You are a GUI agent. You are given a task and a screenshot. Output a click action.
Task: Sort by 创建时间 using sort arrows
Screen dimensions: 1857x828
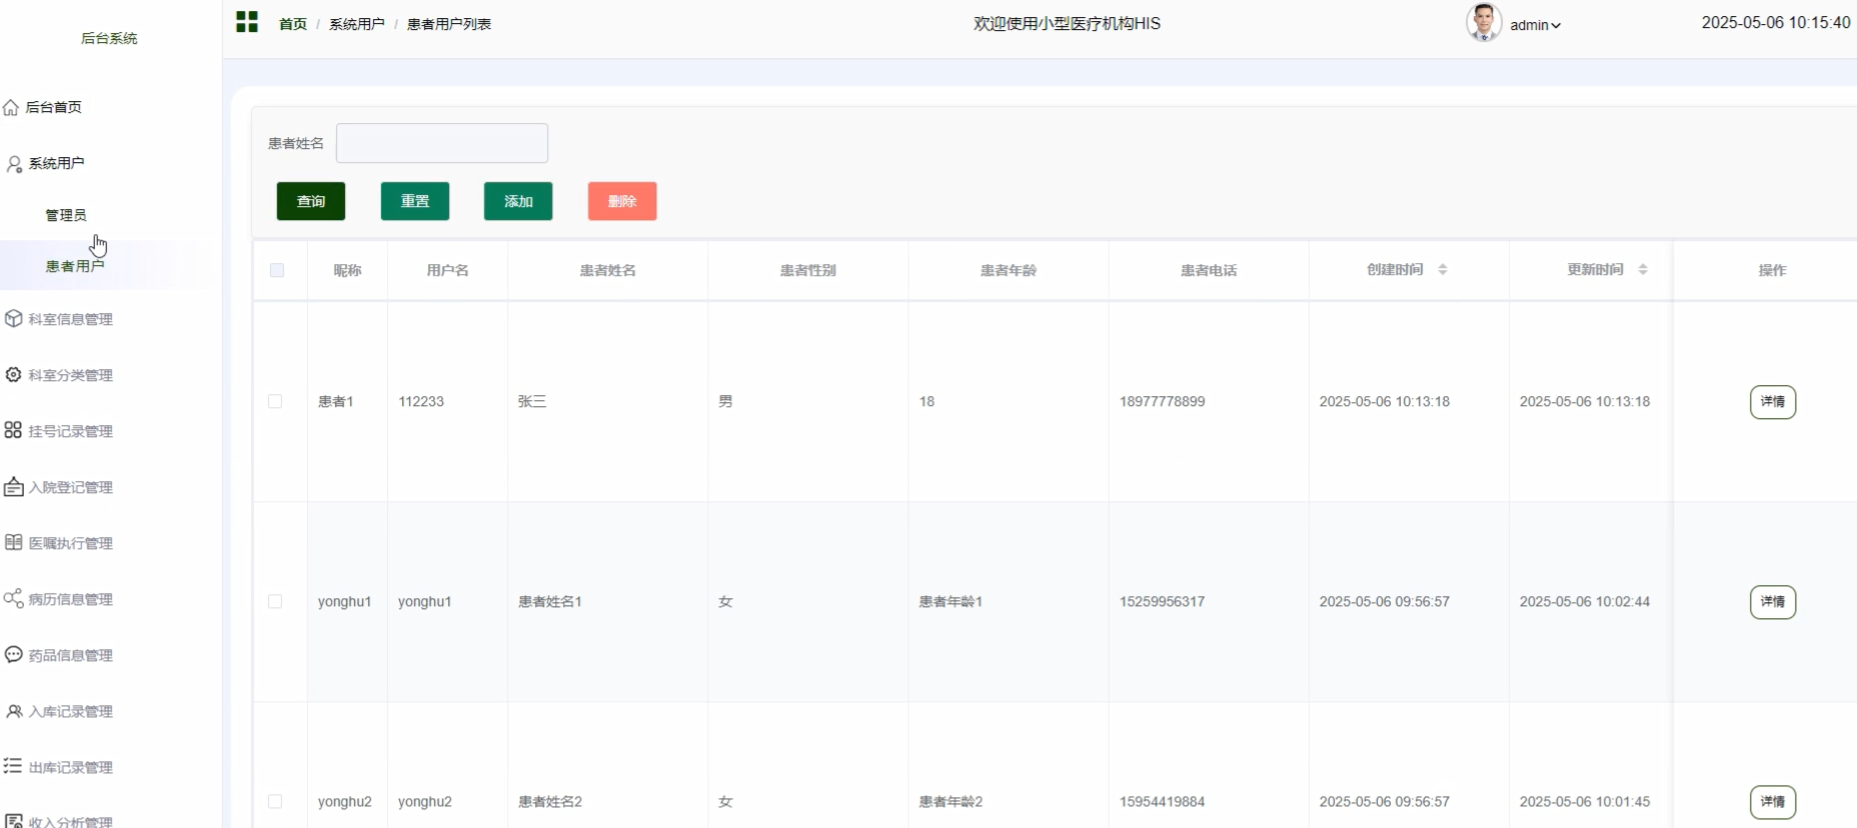pyautogui.click(x=1442, y=269)
